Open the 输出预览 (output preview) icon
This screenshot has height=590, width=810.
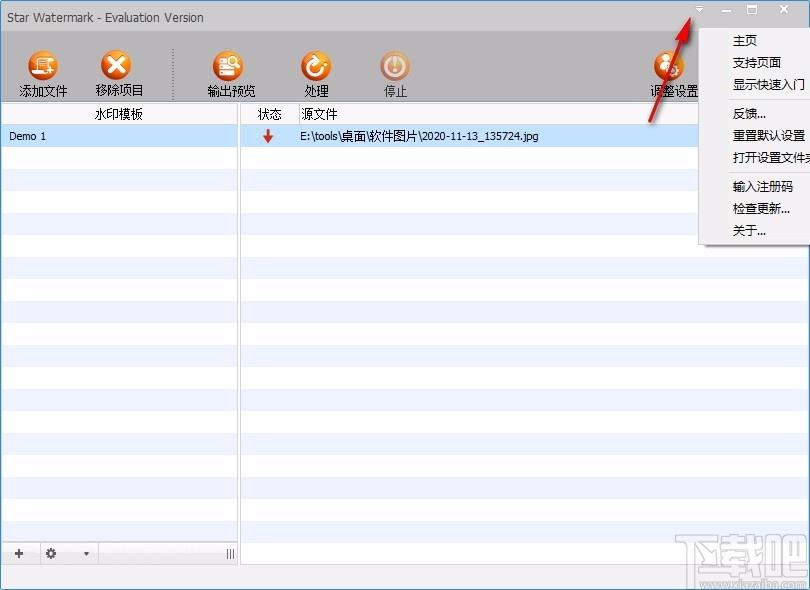[x=228, y=66]
